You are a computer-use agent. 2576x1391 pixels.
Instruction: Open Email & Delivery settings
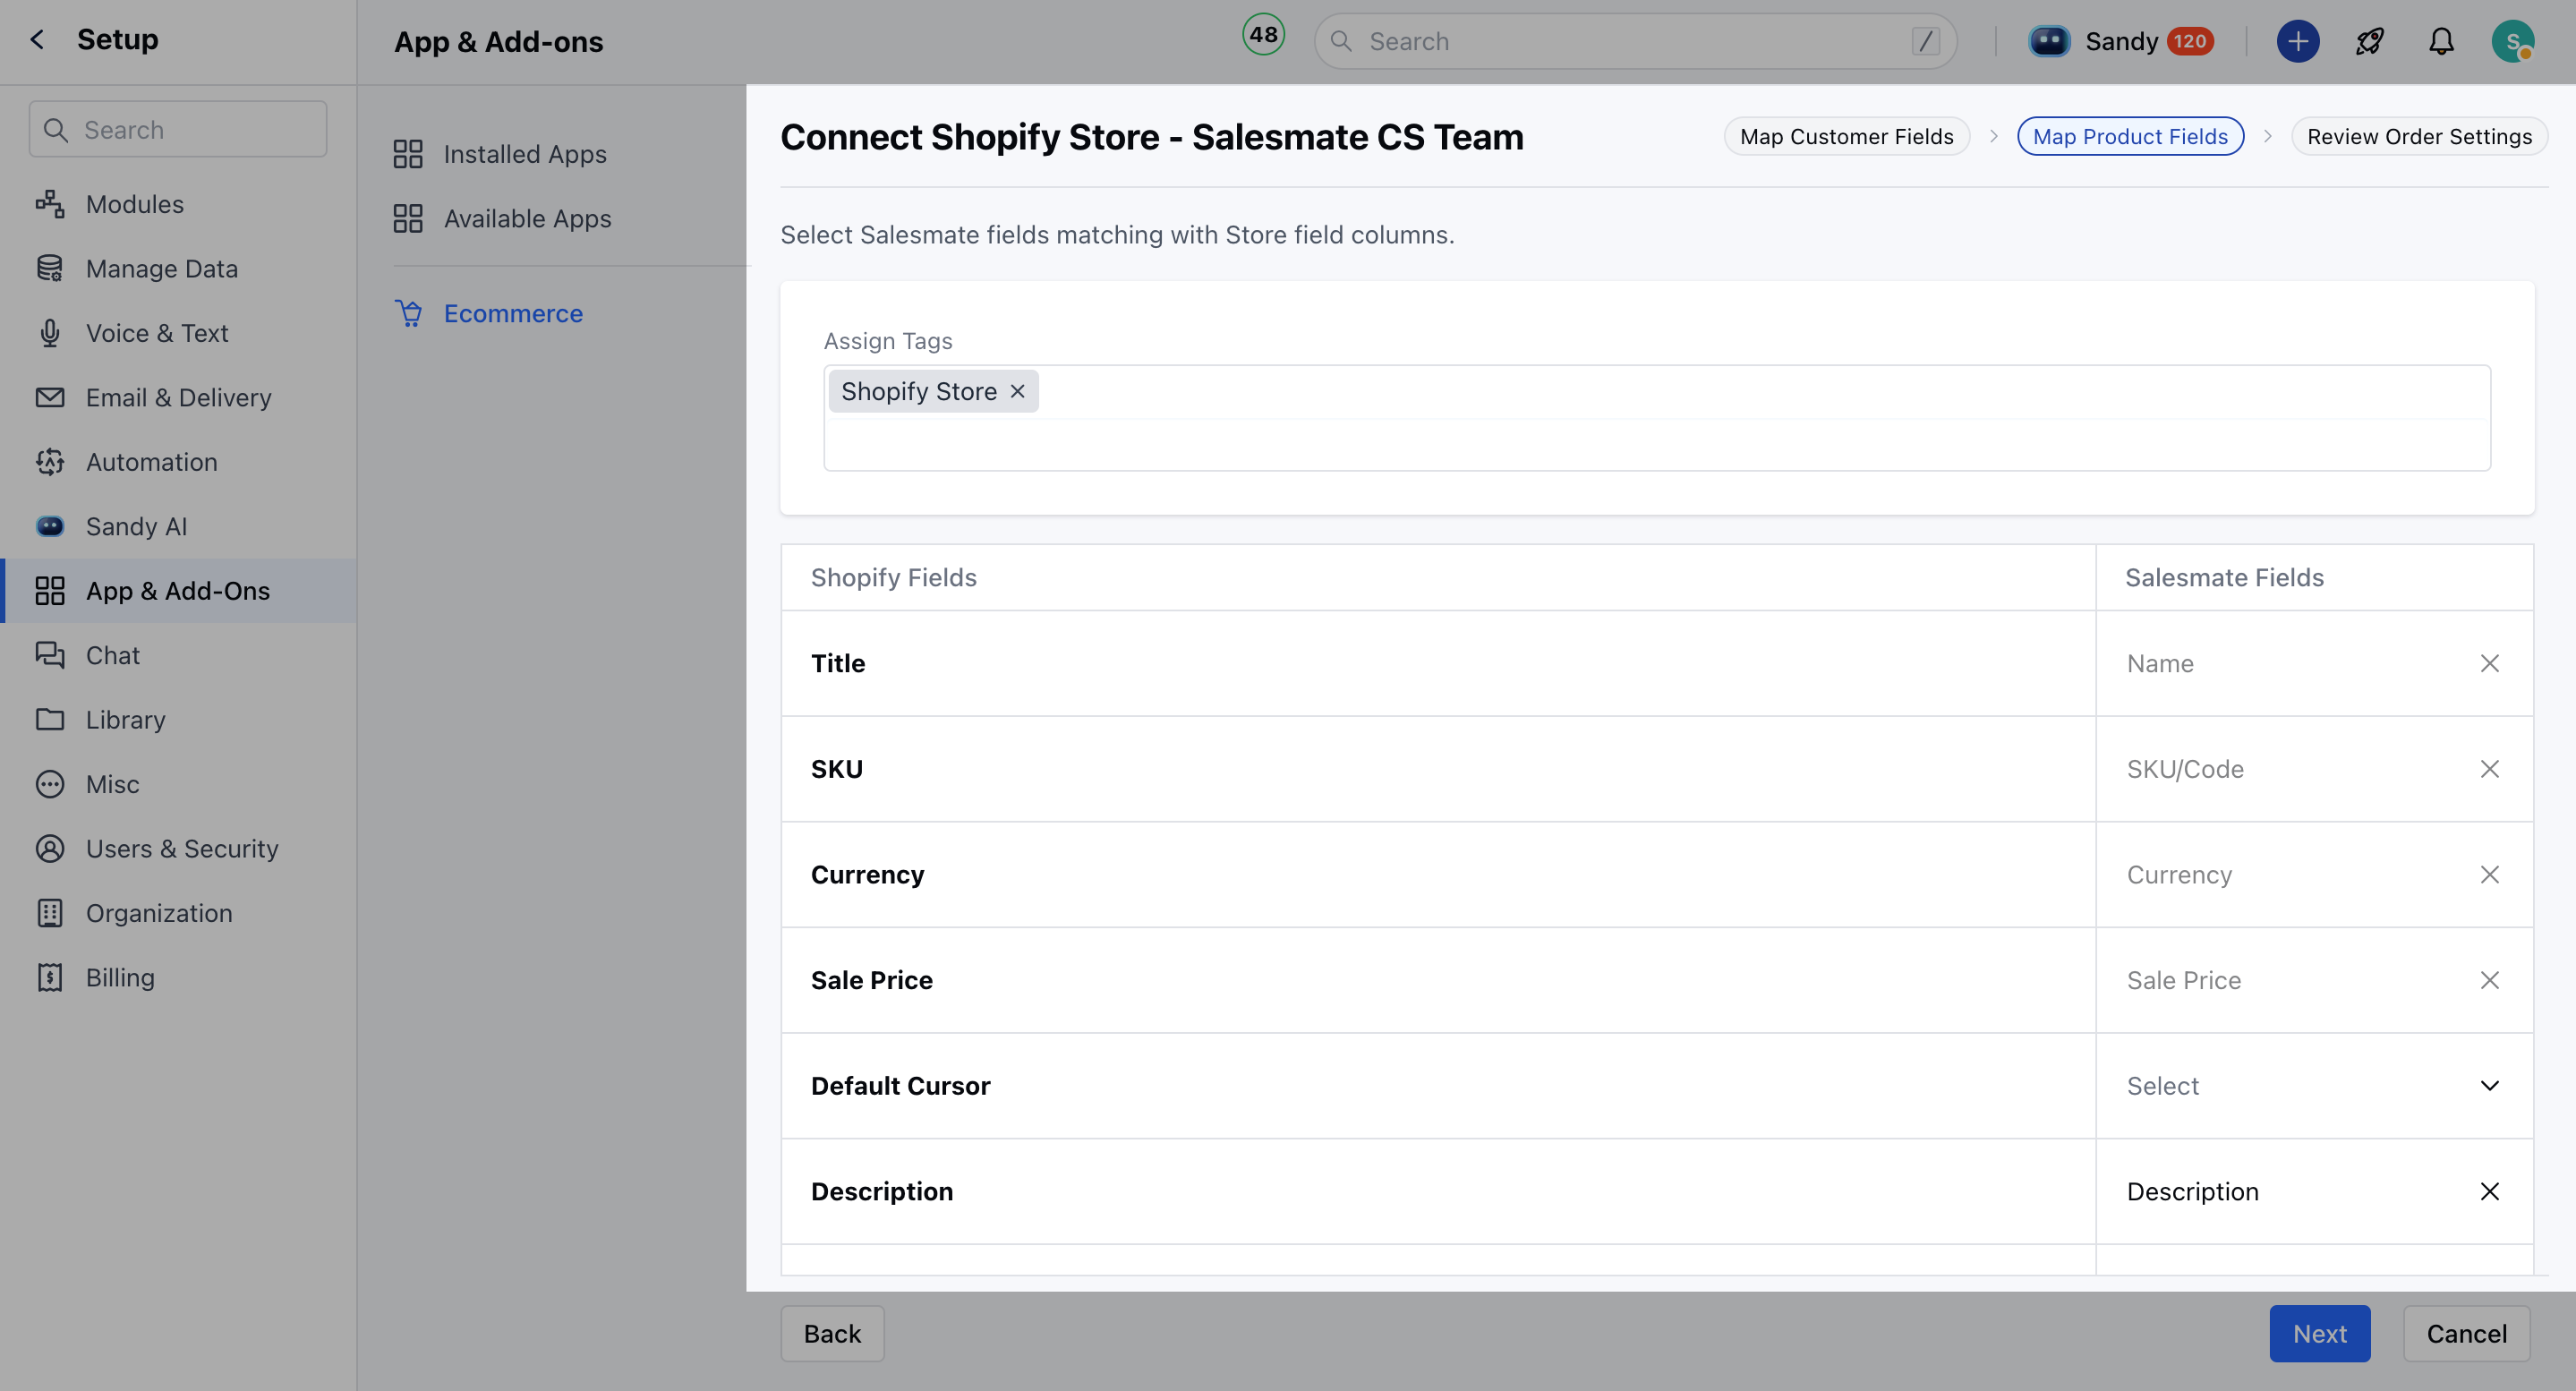178,397
